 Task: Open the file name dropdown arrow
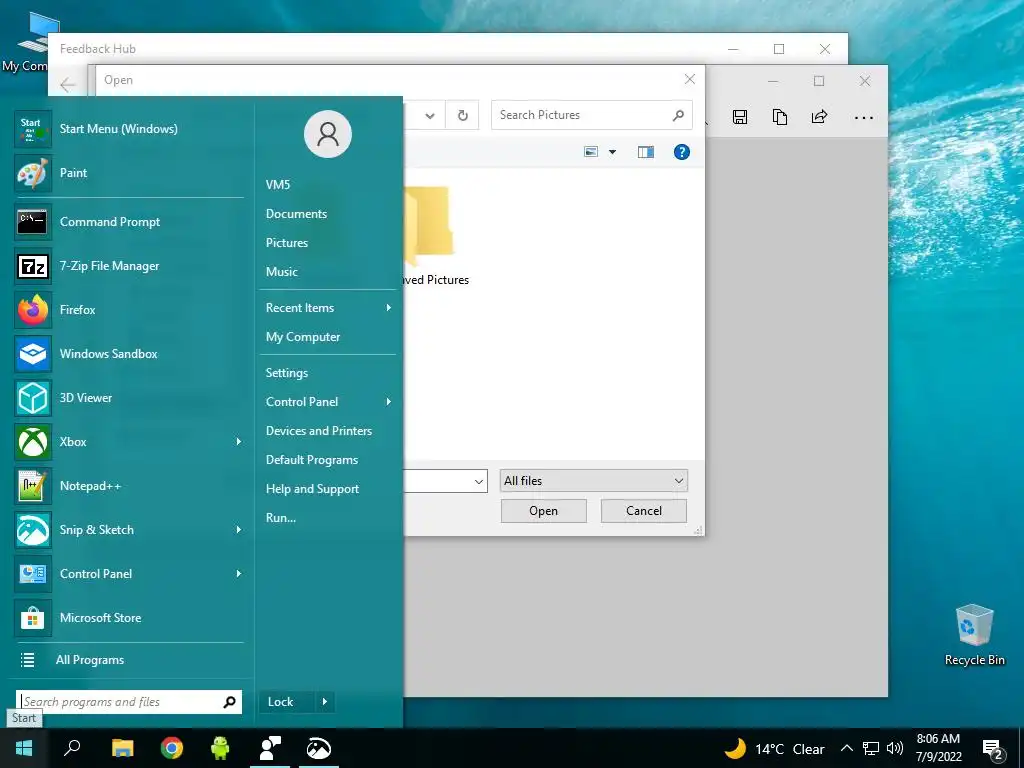click(x=479, y=482)
